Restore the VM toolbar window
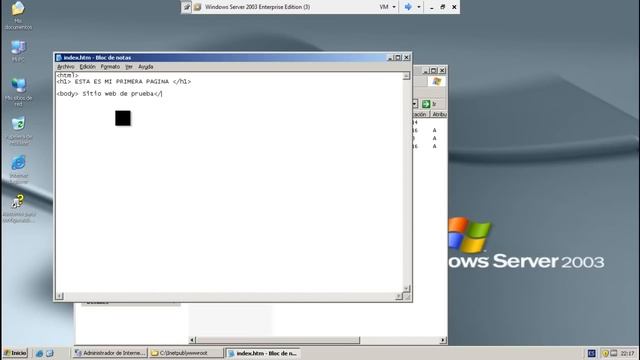640x360 pixels. [x=442, y=7]
